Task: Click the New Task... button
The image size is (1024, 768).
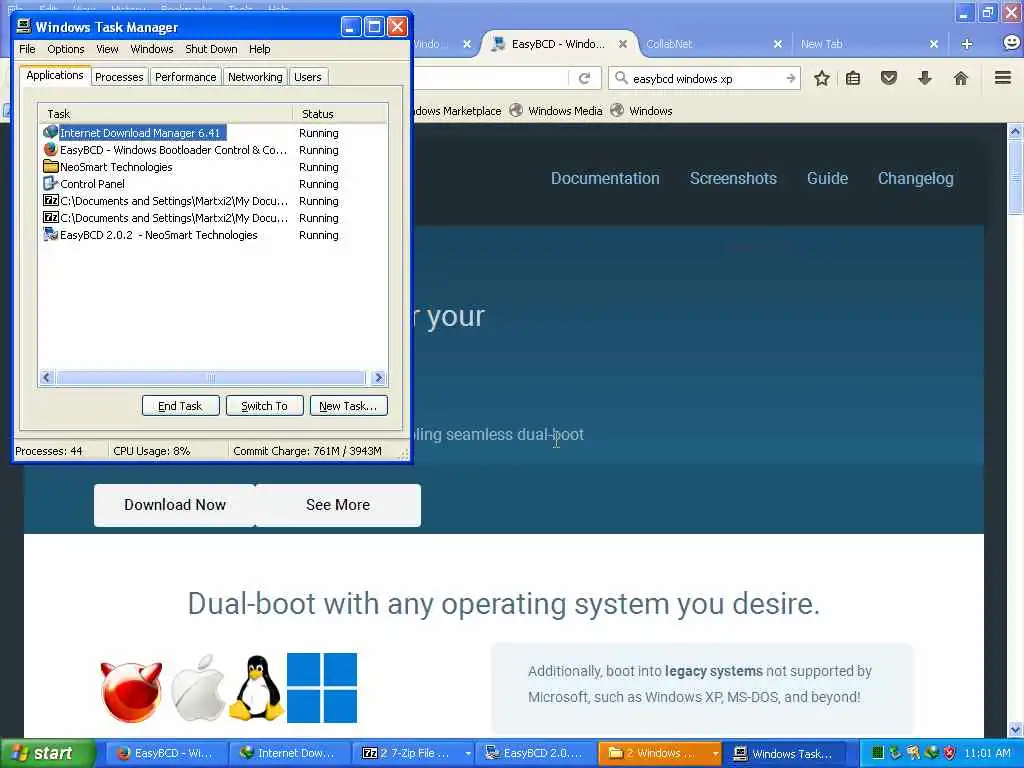Action: click(348, 406)
